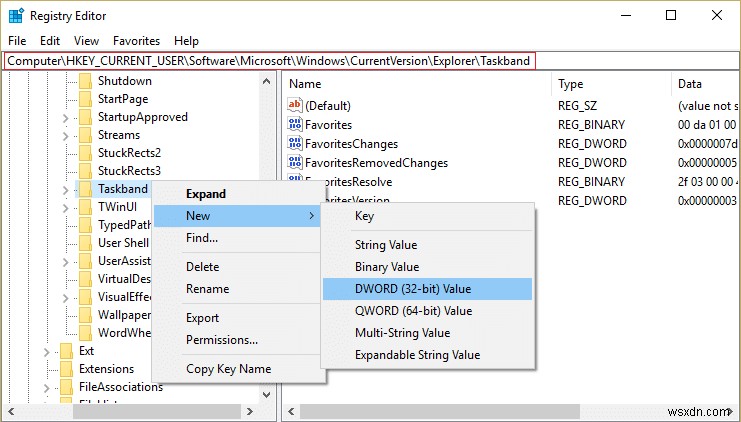Click the Favorites binary value icon

(x=294, y=125)
